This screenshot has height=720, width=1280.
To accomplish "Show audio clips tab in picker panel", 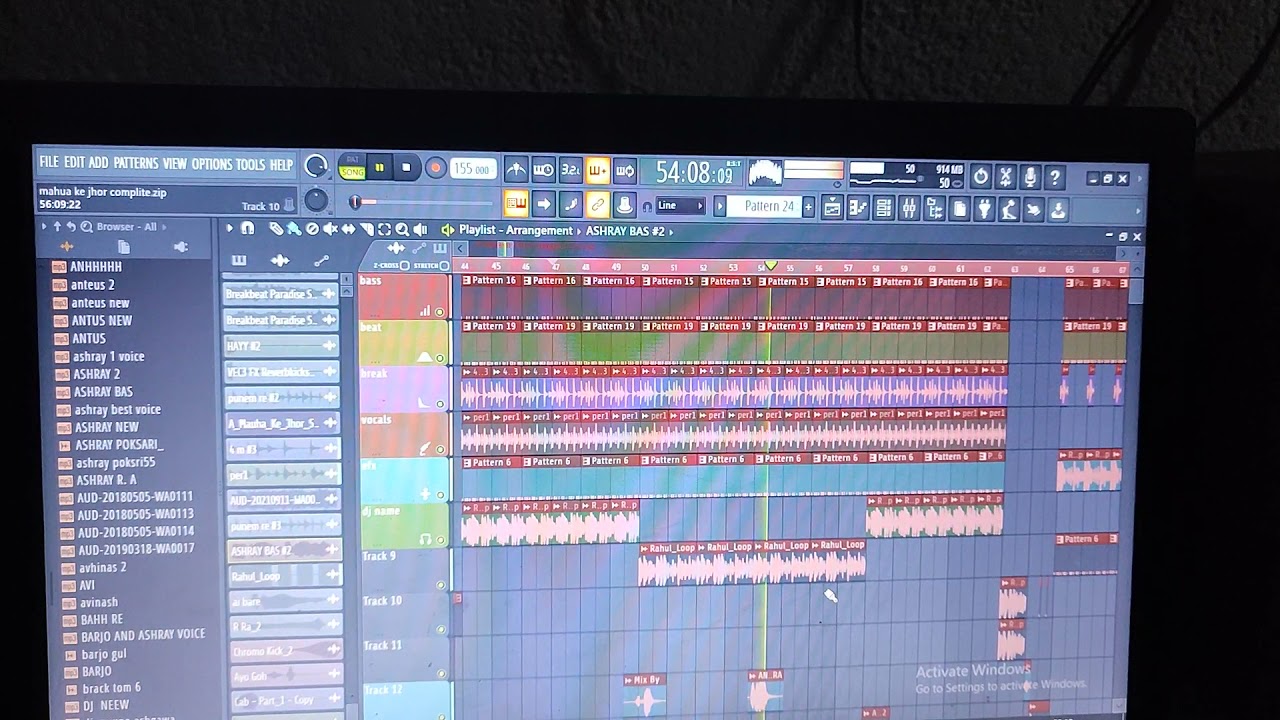I will coord(280,260).
